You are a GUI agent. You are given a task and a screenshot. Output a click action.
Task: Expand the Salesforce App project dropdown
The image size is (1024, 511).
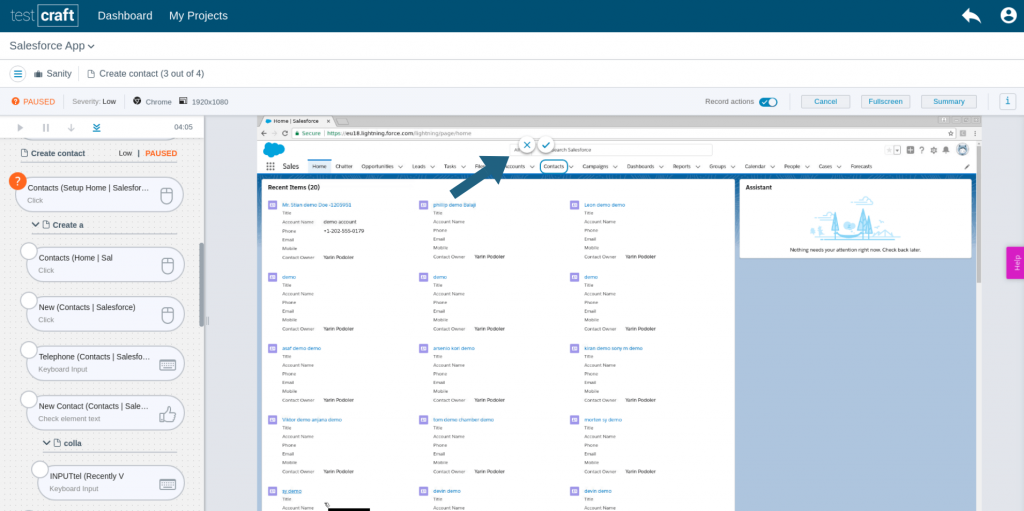tap(52, 46)
